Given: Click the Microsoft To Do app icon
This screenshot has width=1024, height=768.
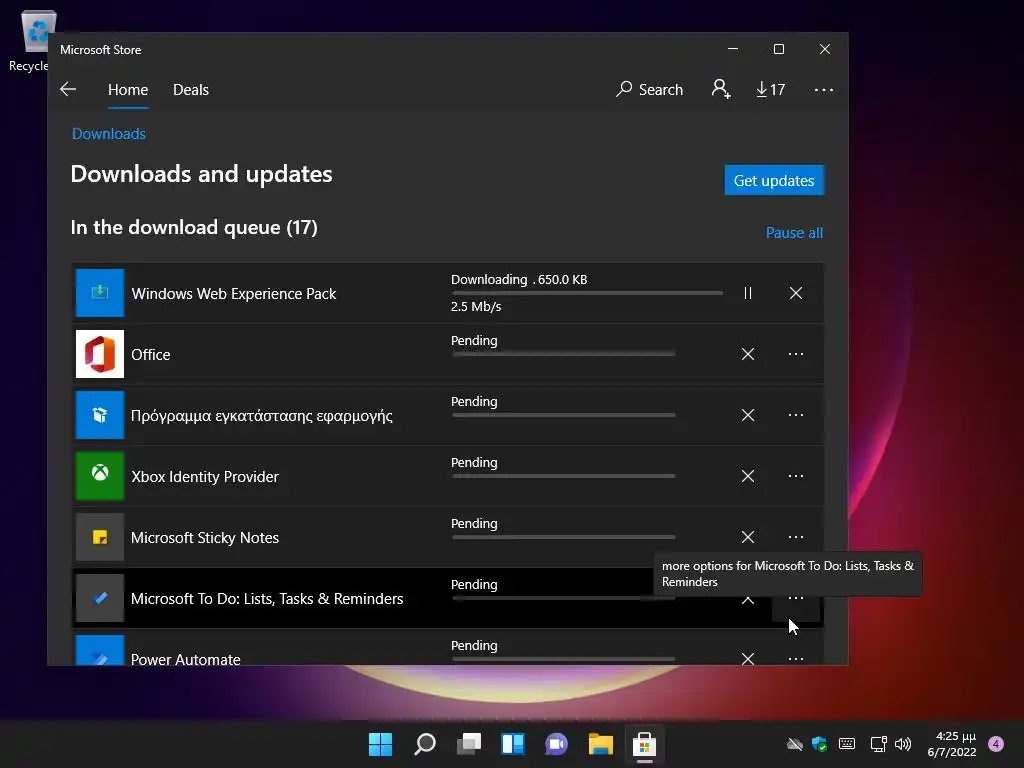Looking at the screenshot, I should coord(100,598).
